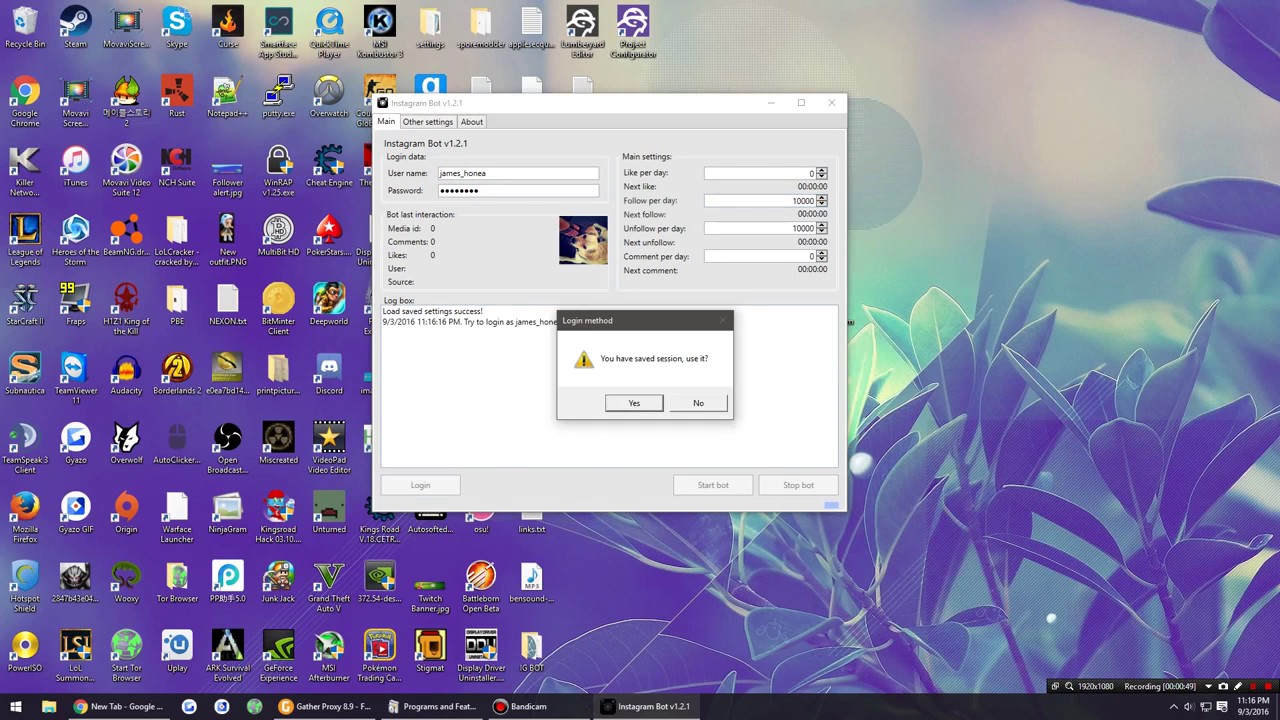Image resolution: width=1280 pixels, height=720 pixels.
Task: Select the Main tab
Action: coord(386,122)
